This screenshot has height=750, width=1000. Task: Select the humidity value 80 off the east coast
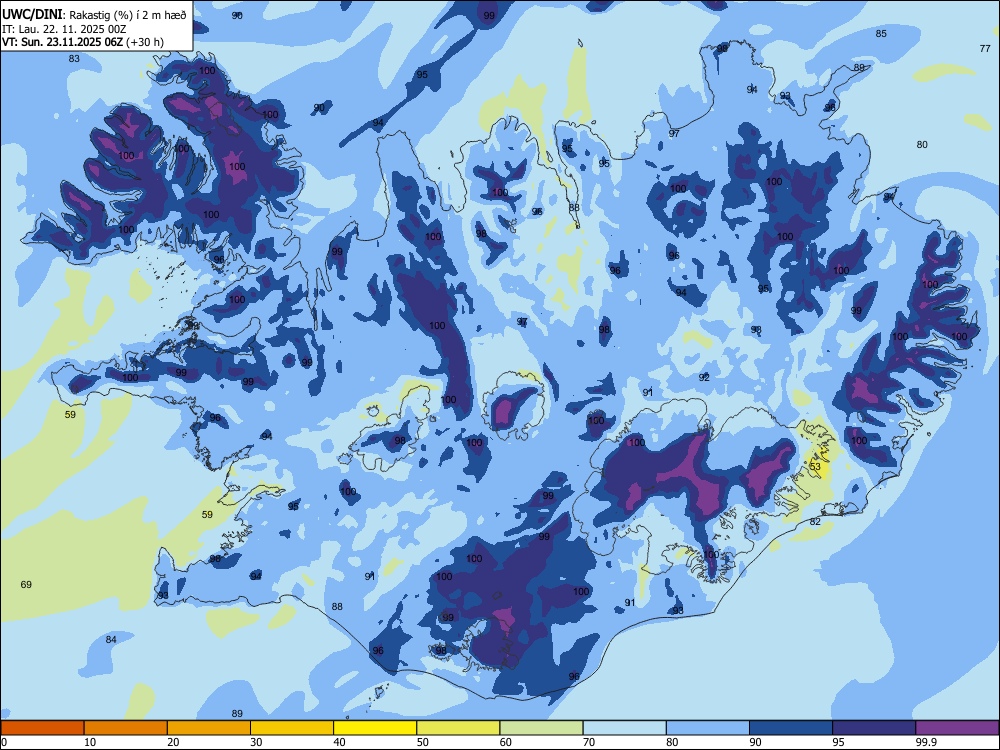[x=922, y=145]
